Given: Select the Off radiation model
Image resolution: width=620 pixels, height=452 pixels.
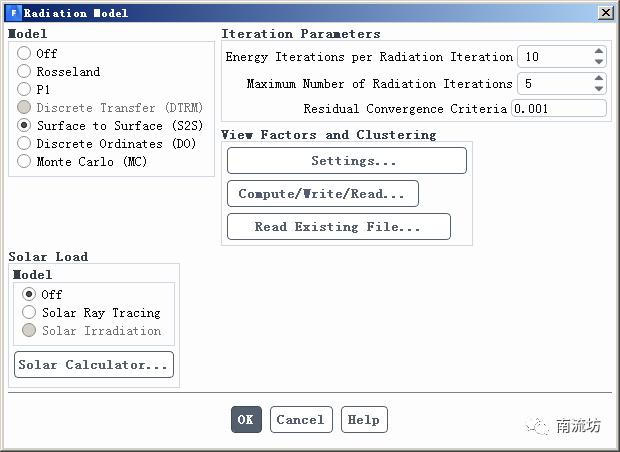Looking at the screenshot, I should pyautogui.click(x=25, y=54).
